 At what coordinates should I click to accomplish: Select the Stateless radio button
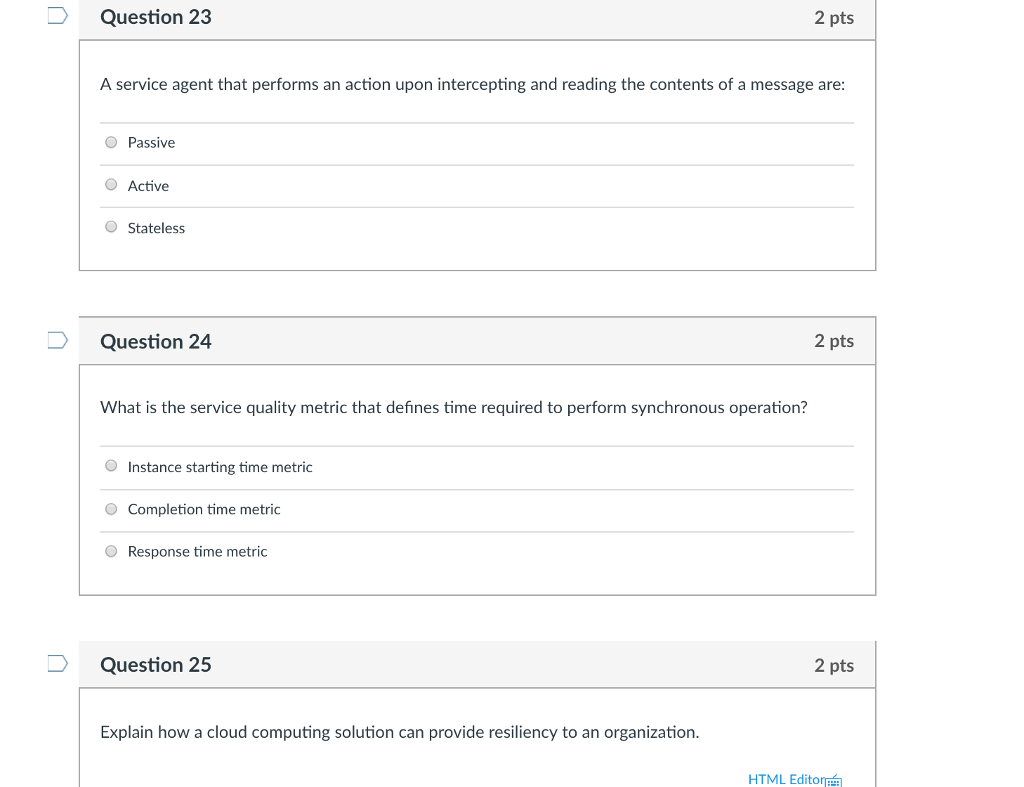[x=111, y=227]
